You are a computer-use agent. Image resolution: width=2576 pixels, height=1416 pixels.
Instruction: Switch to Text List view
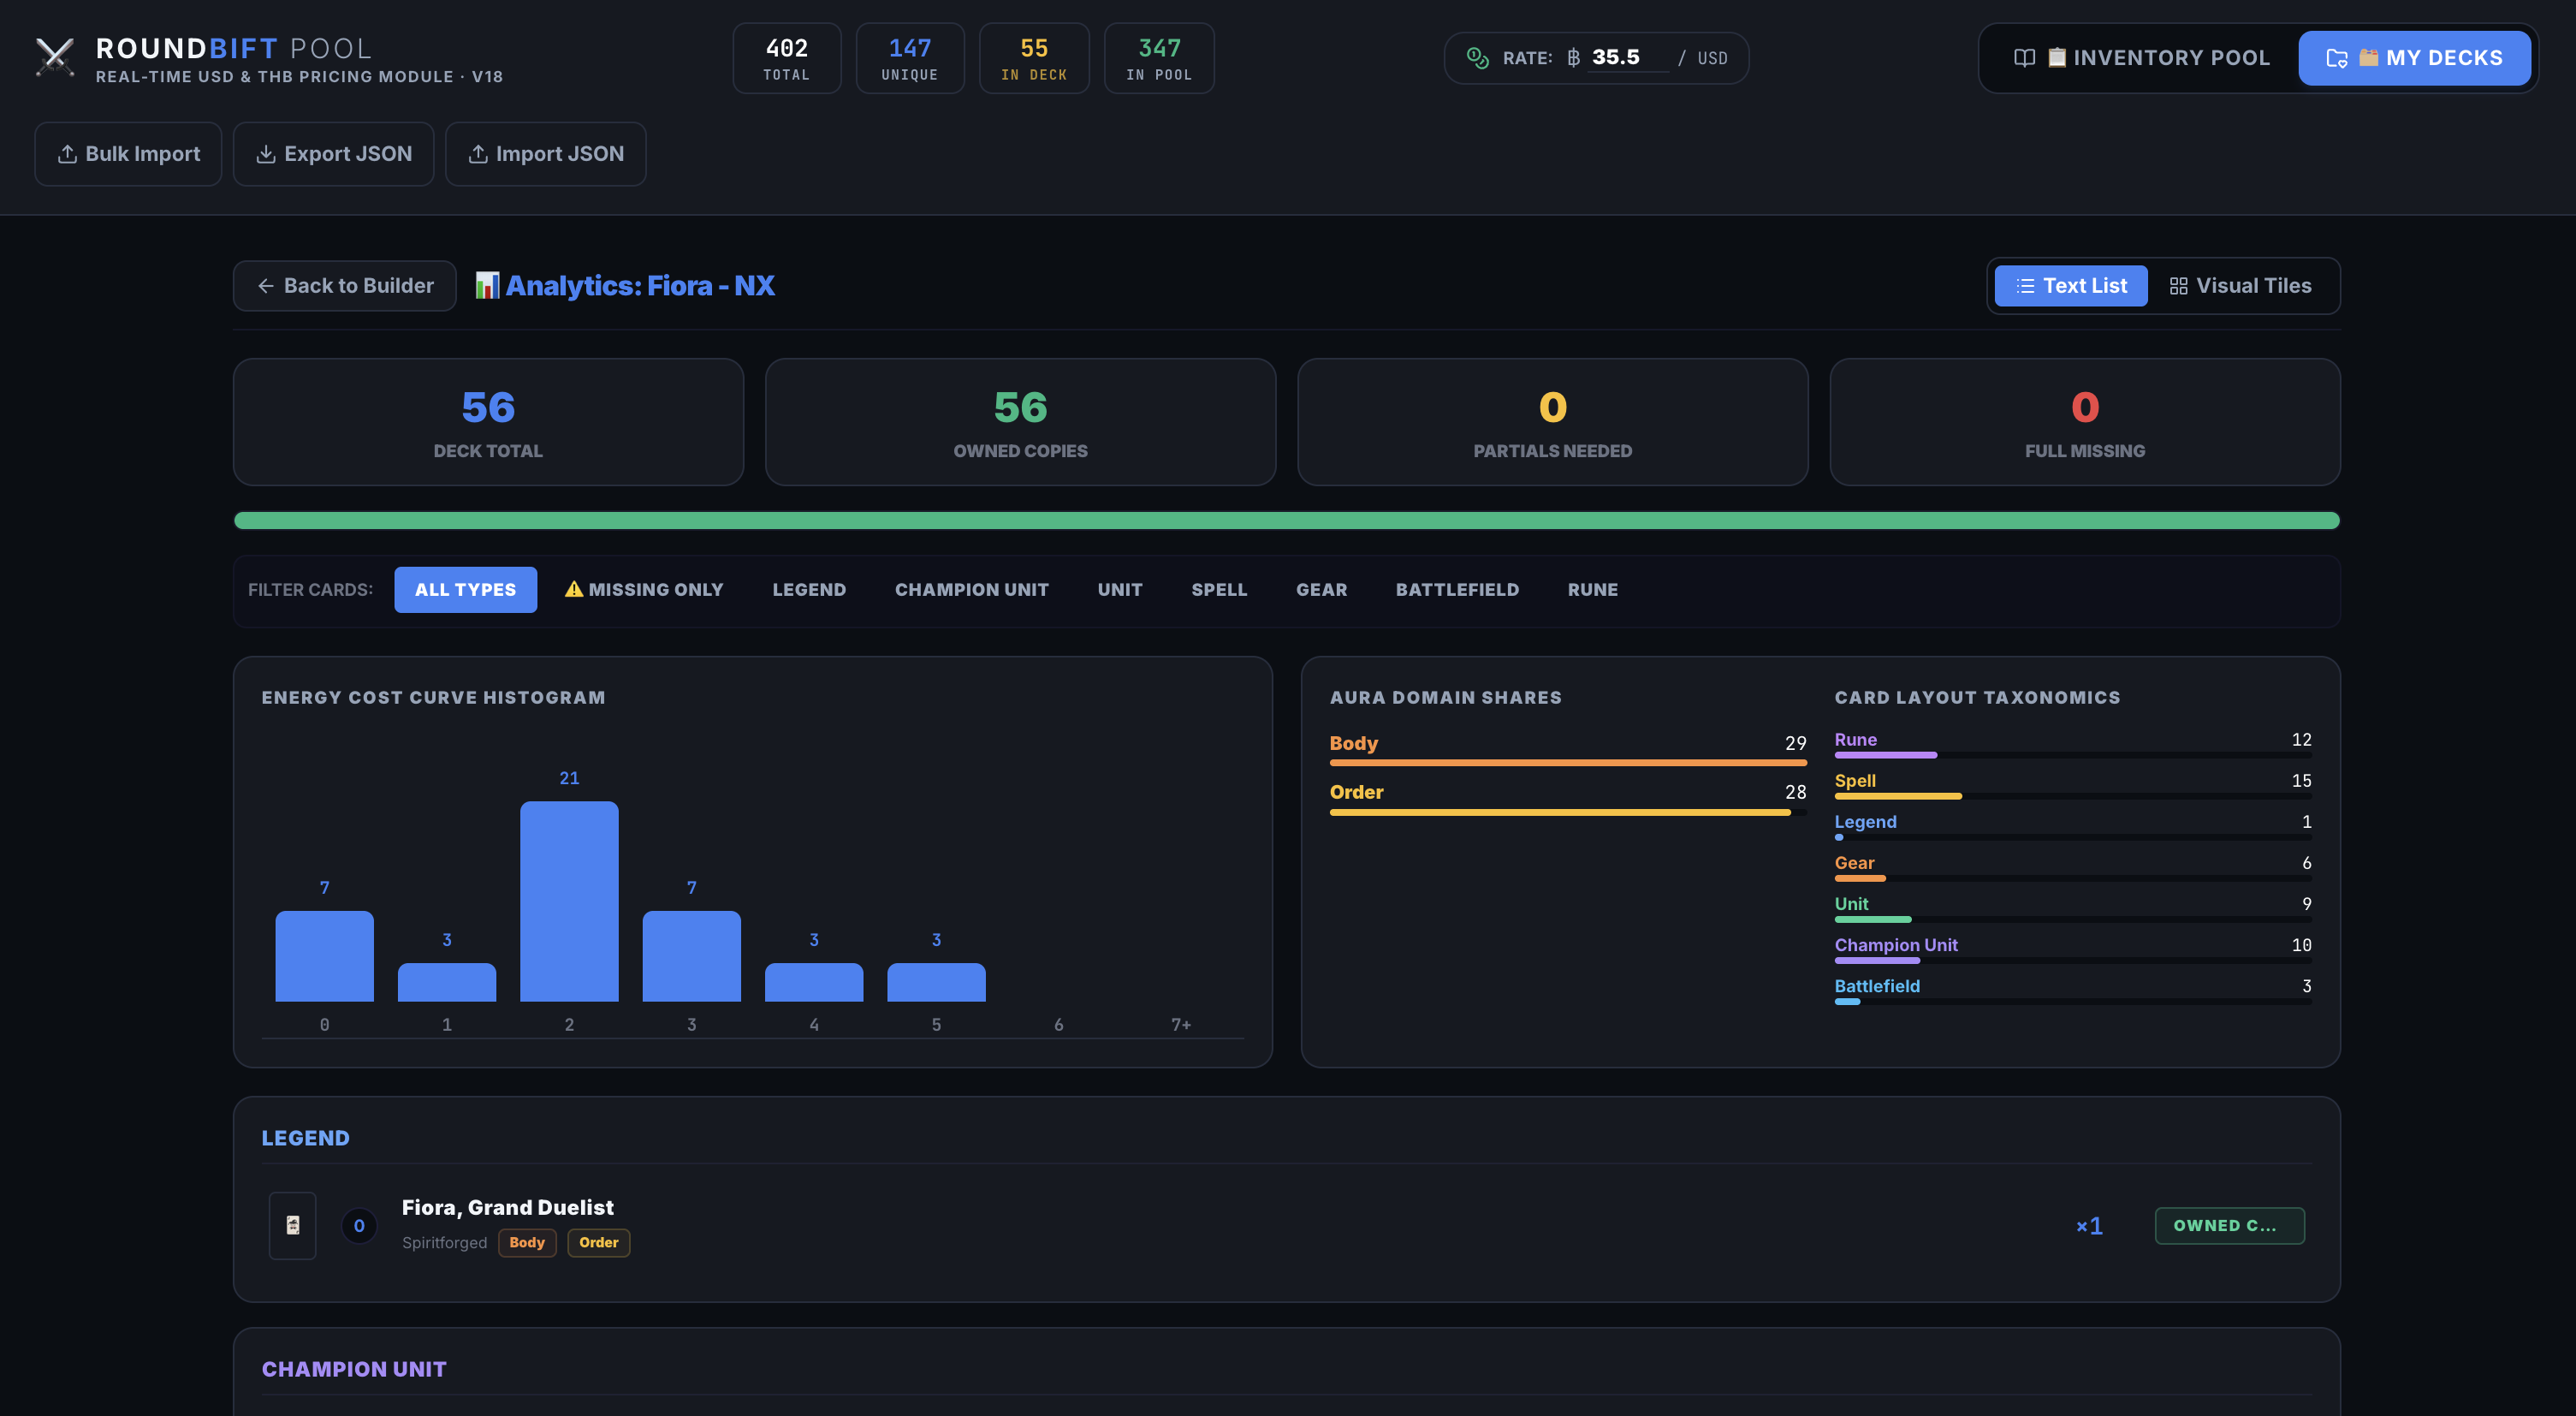coord(2071,286)
